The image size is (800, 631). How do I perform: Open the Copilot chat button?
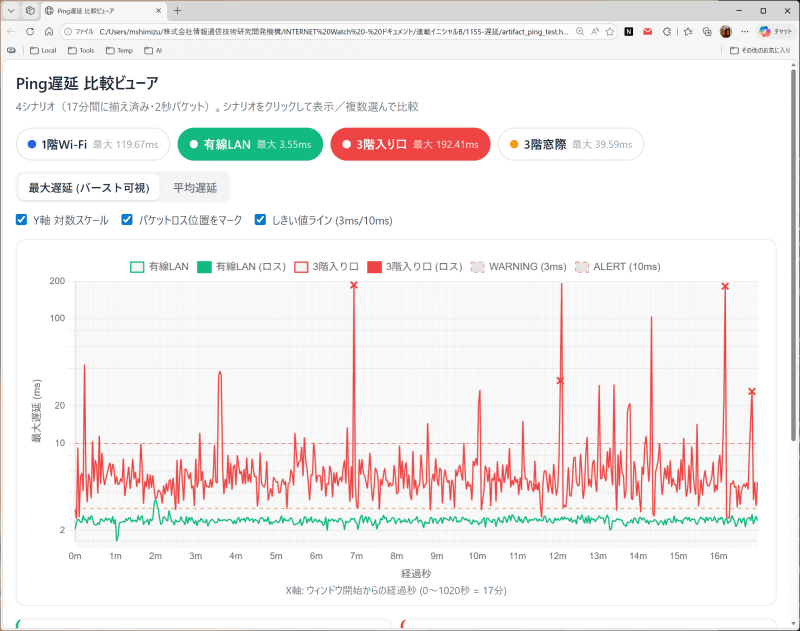(774, 32)
